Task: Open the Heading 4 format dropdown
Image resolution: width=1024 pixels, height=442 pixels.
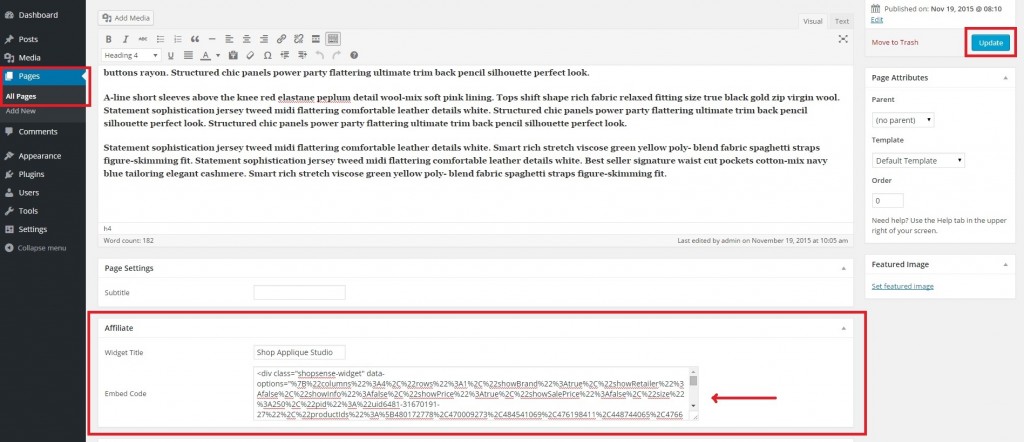Action: (x=131, y=55)
